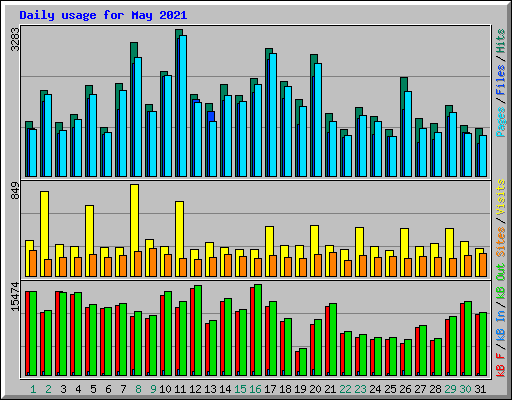Viewport: 512px width, 400px height.
Task: Click the 3283 axis value label
Action: tap(15, 39)
